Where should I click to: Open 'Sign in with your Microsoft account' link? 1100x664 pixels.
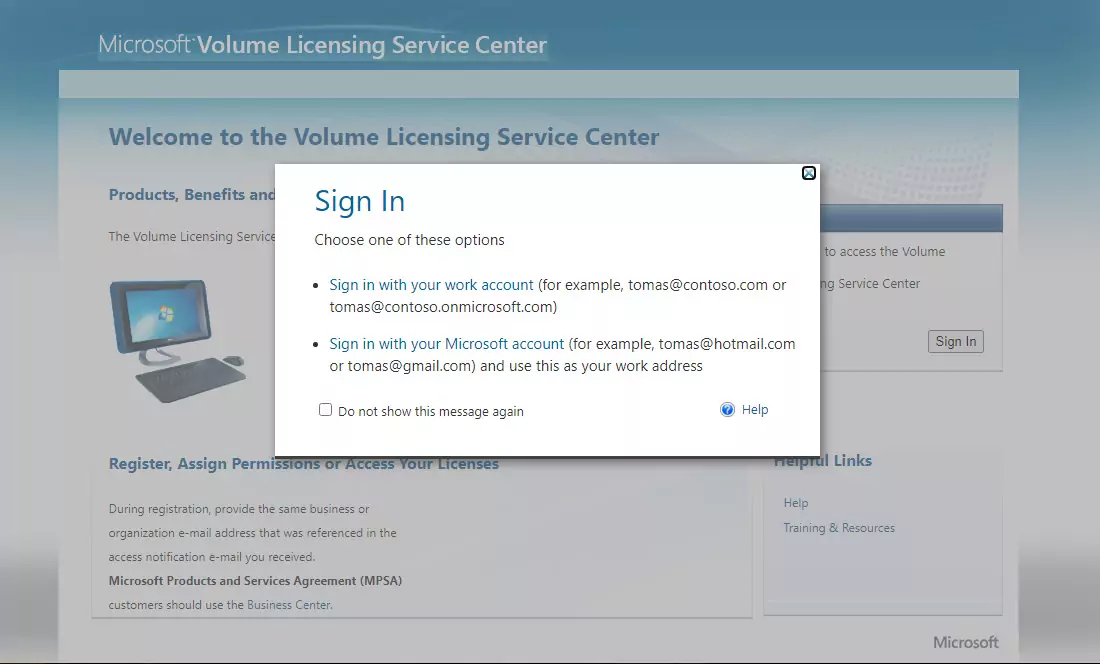click(447, 344)
